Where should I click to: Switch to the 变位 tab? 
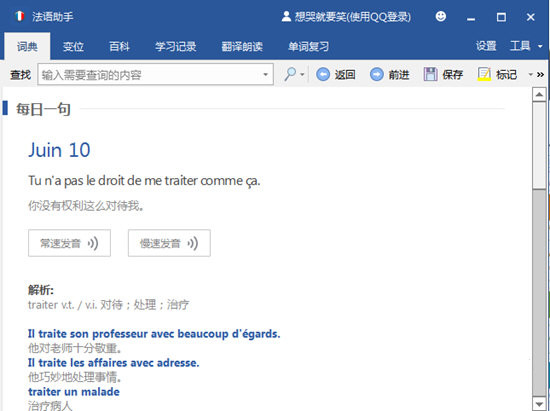click(x=73, y=46)
